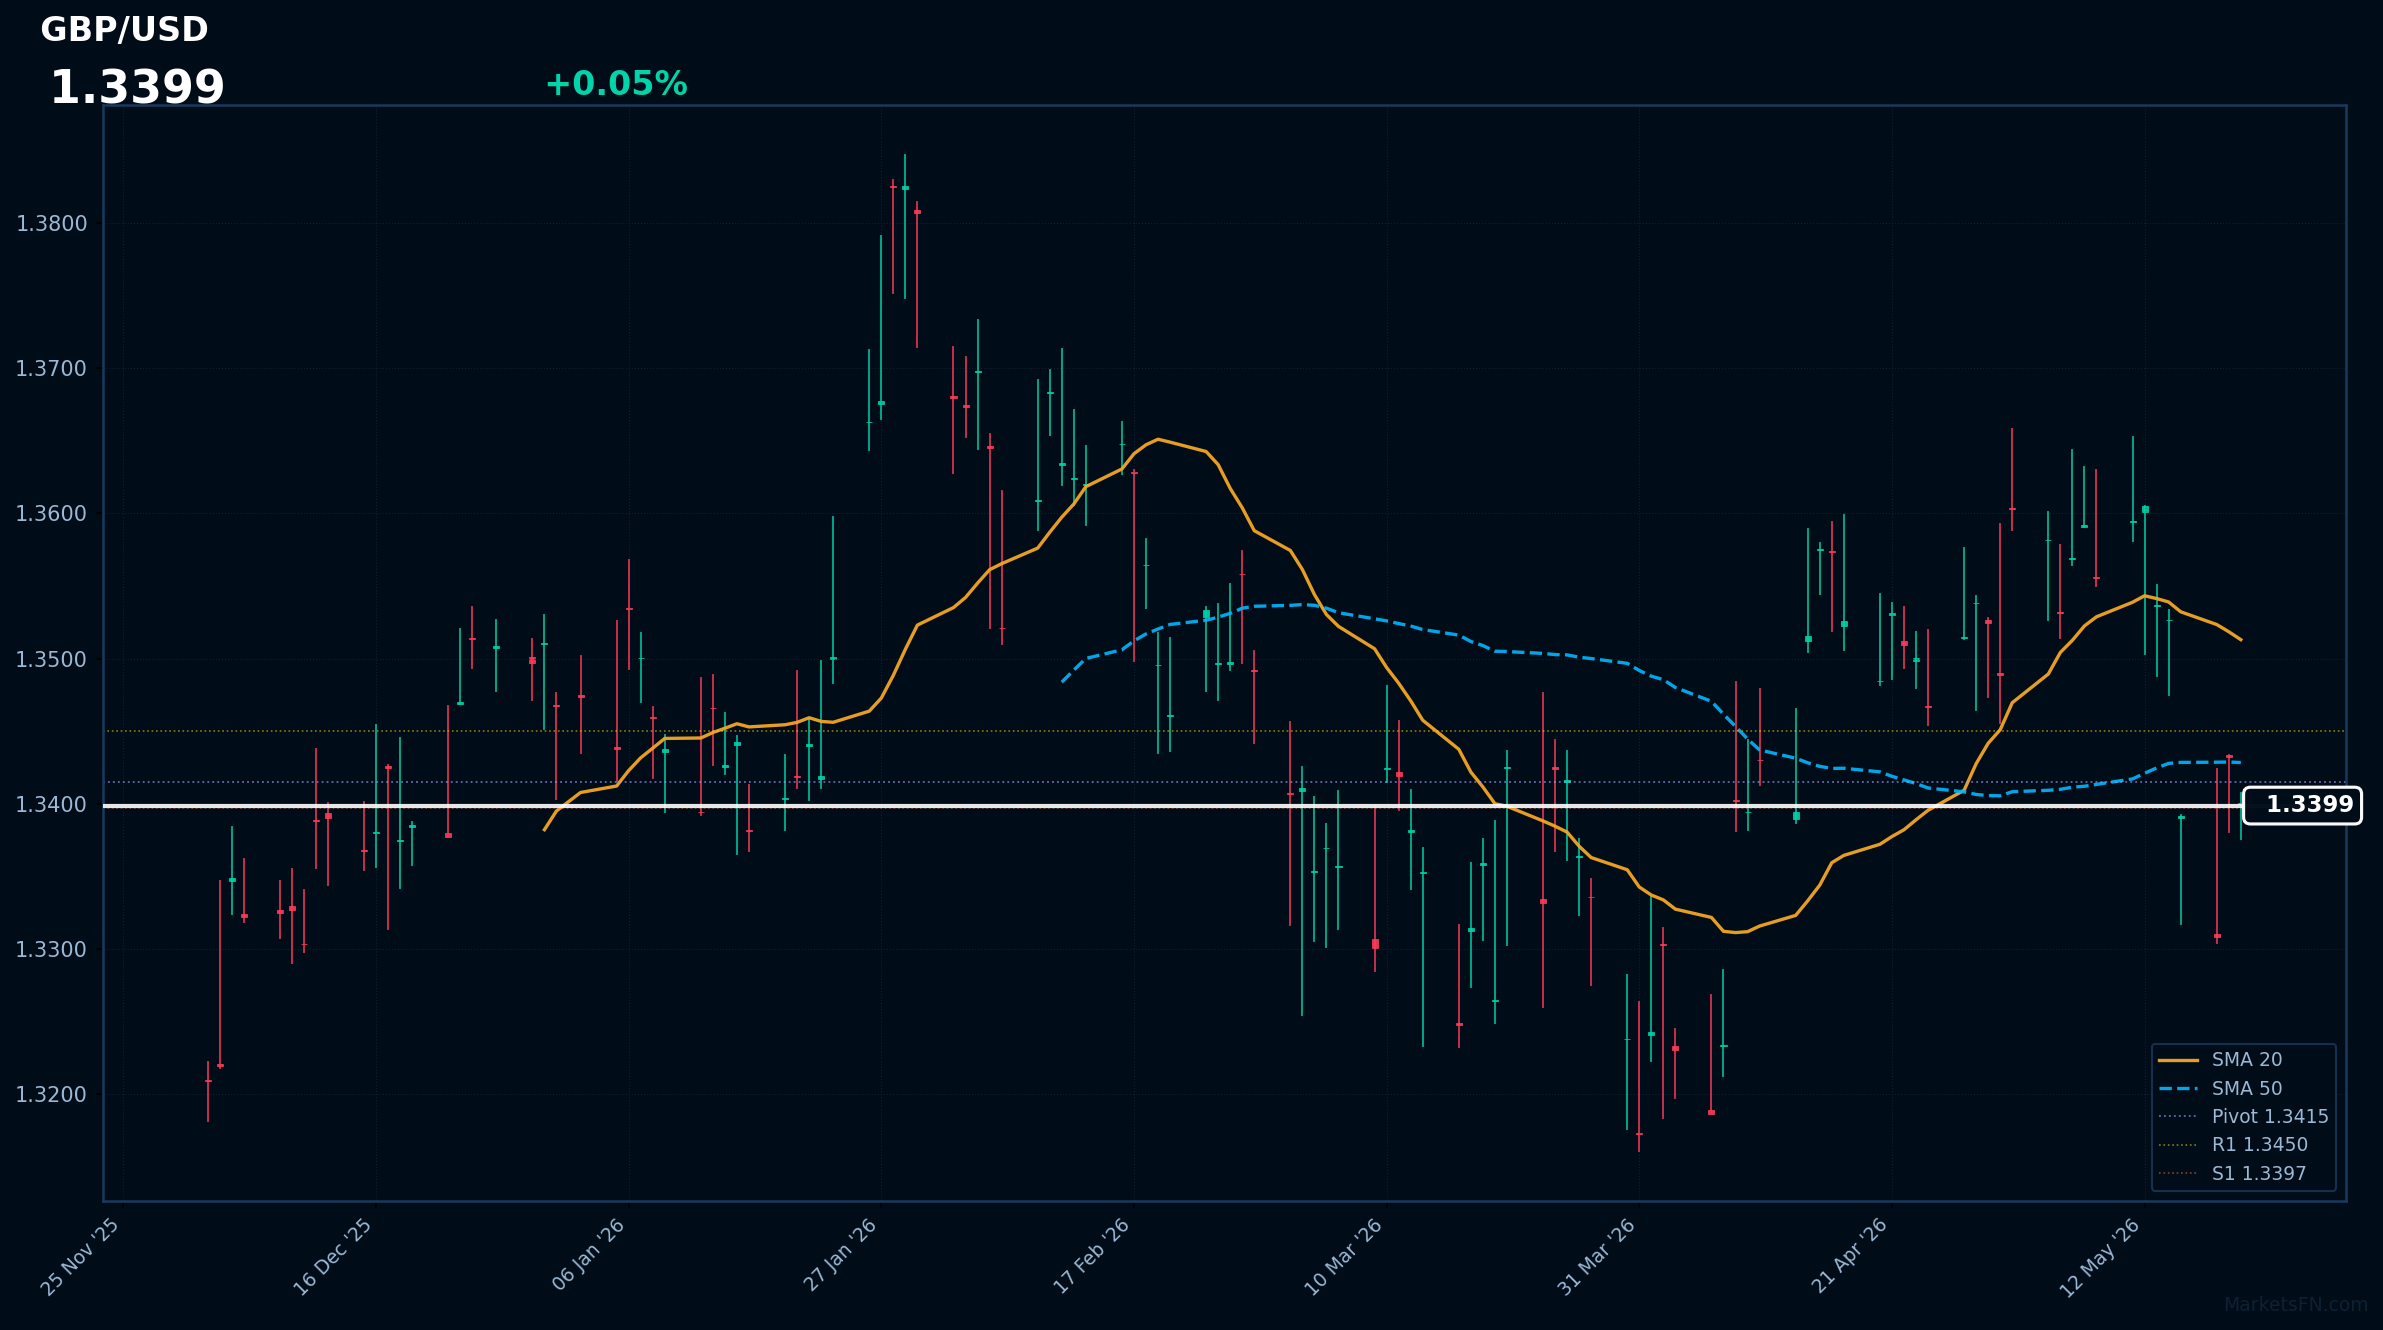Click the GBP/USD pair title

124,30
